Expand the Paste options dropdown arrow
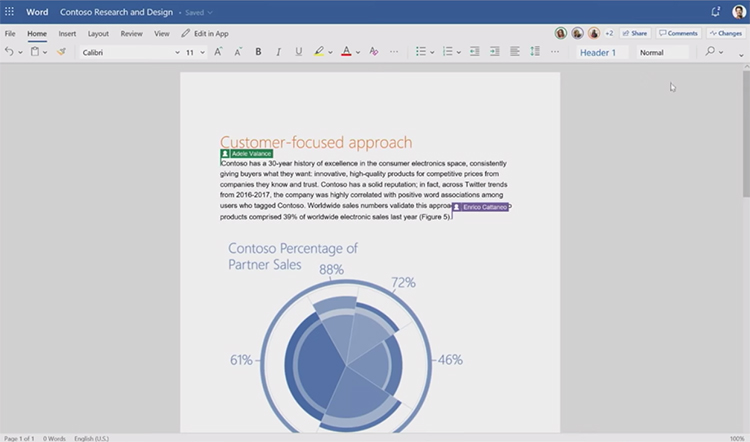 coord(45,53)
